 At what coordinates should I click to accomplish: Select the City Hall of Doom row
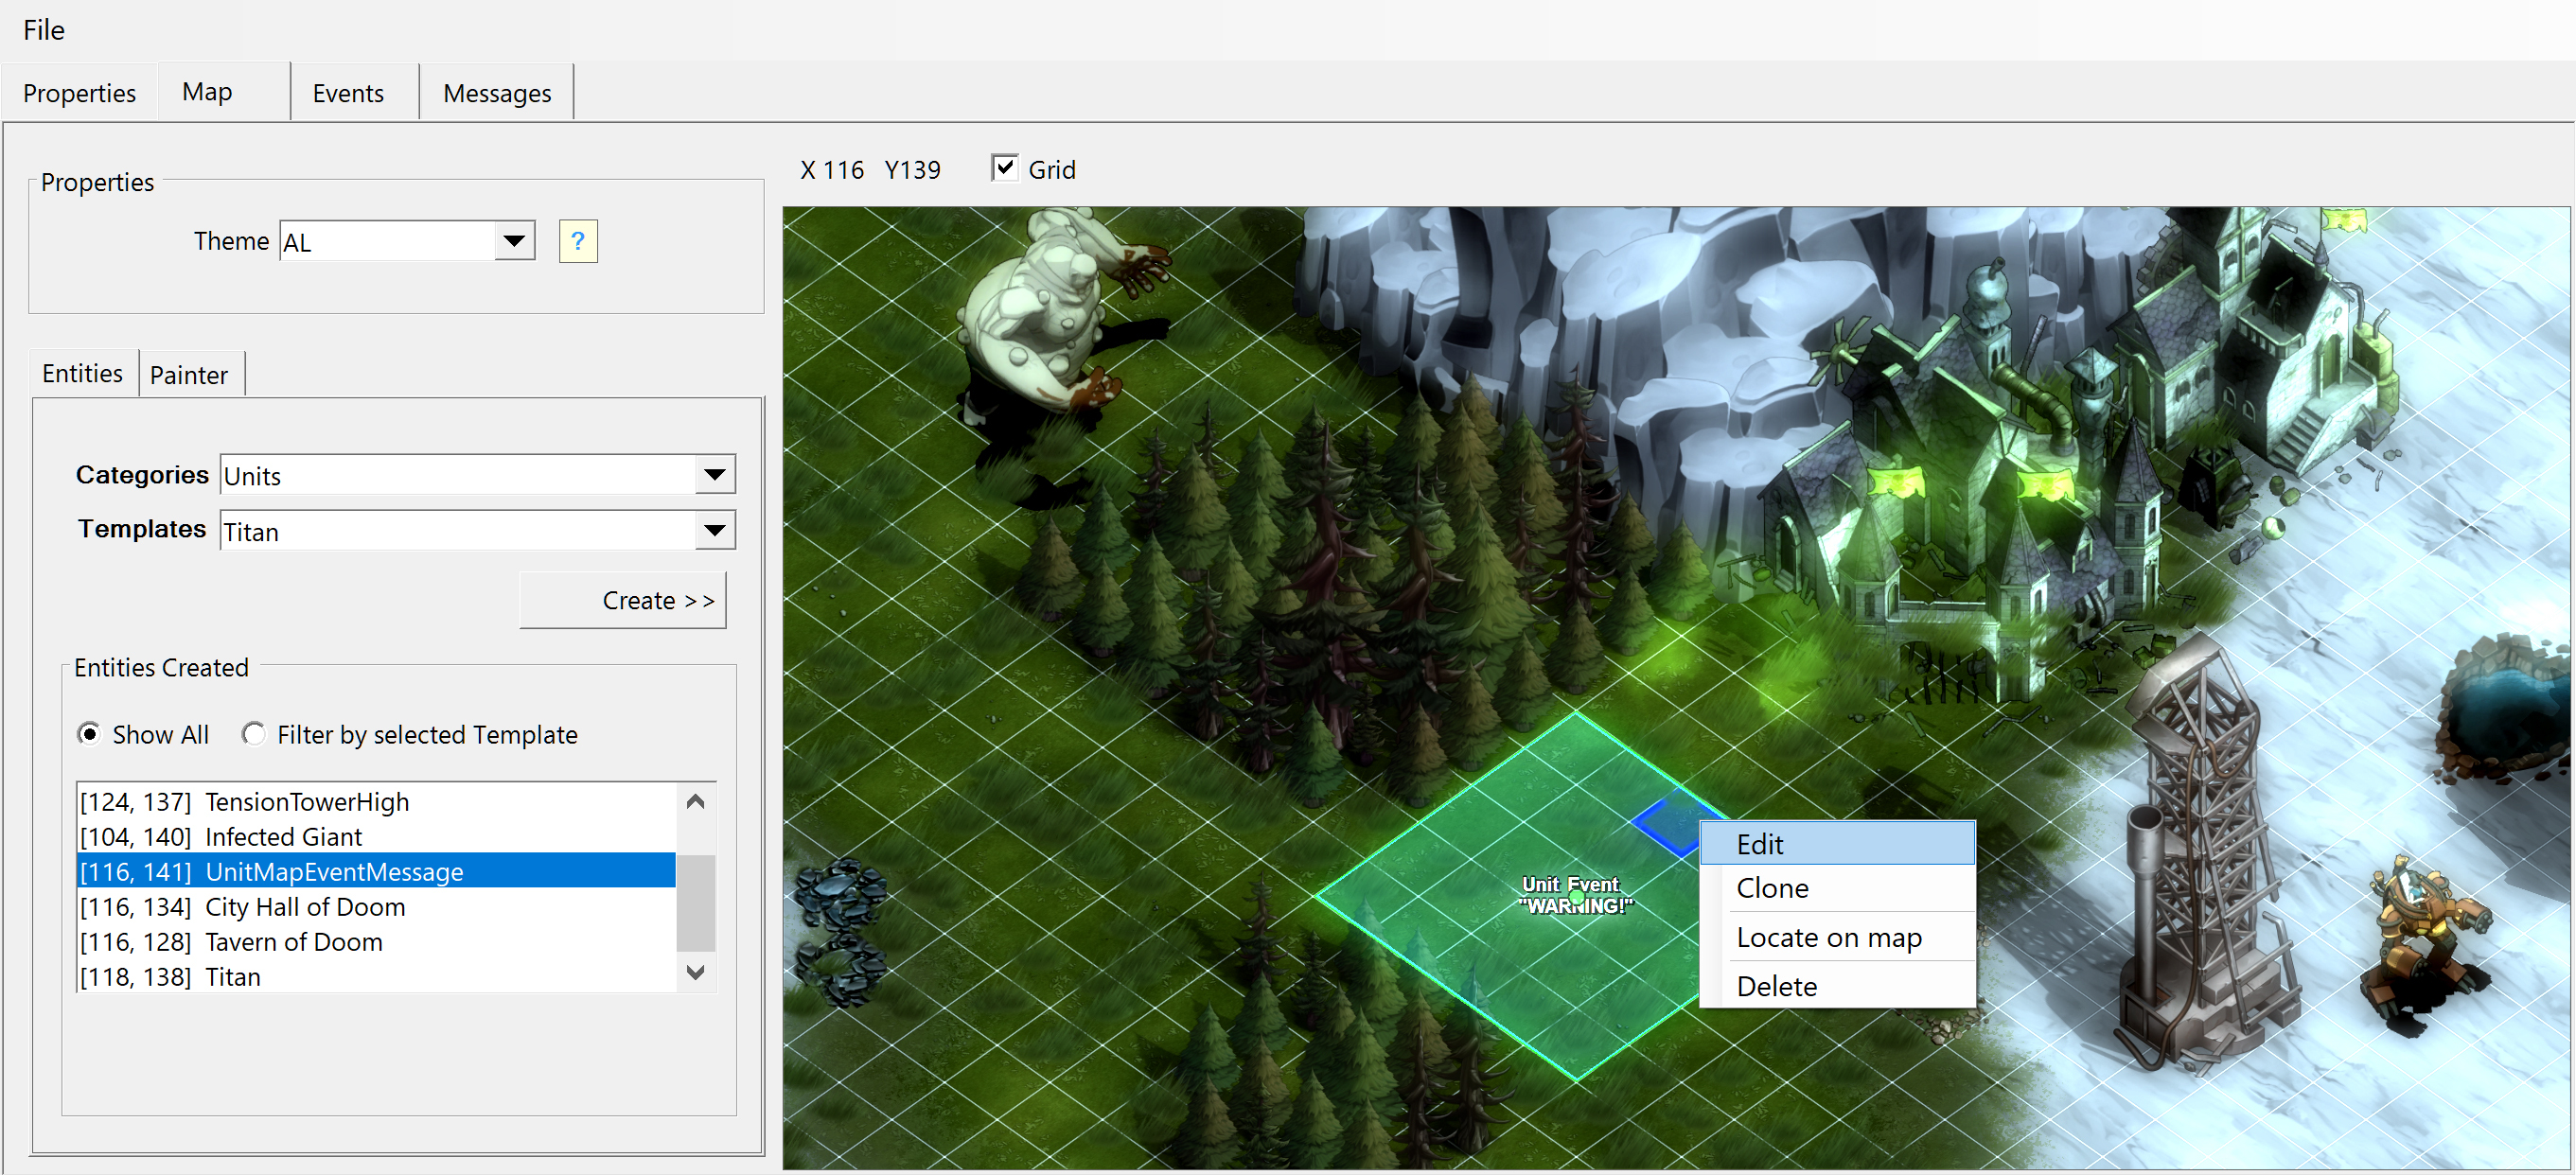click(377, 907)
